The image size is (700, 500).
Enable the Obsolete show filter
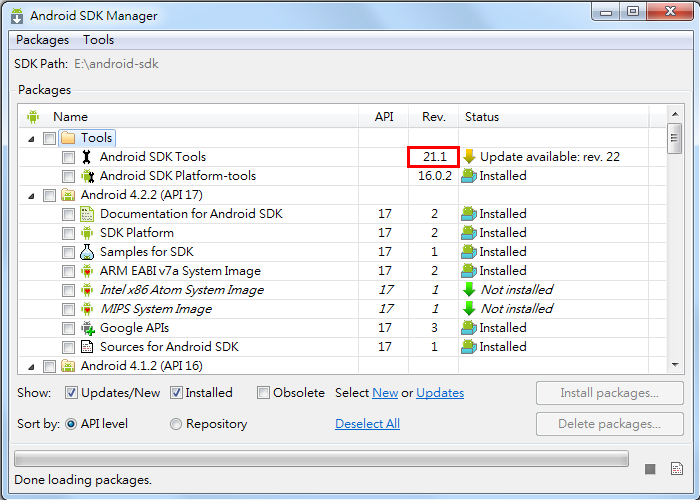pyautogui.click(x=263, y=393)
